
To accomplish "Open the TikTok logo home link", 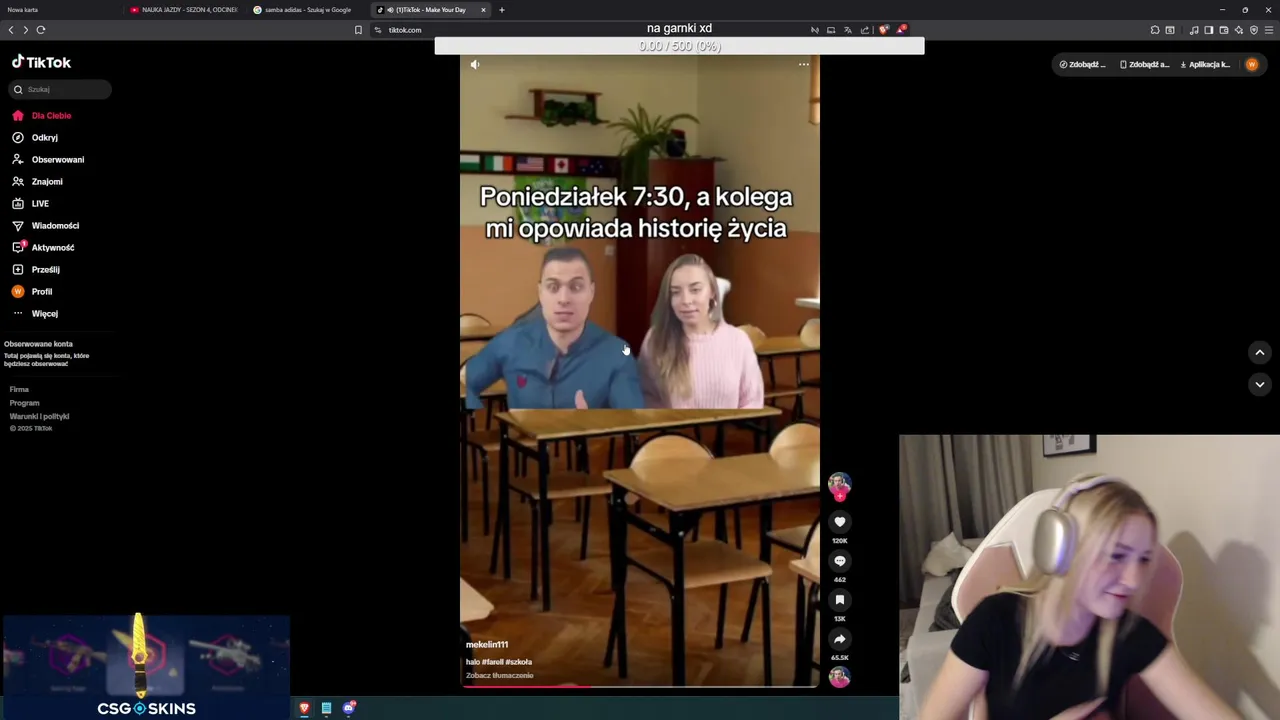I will 41,62.
